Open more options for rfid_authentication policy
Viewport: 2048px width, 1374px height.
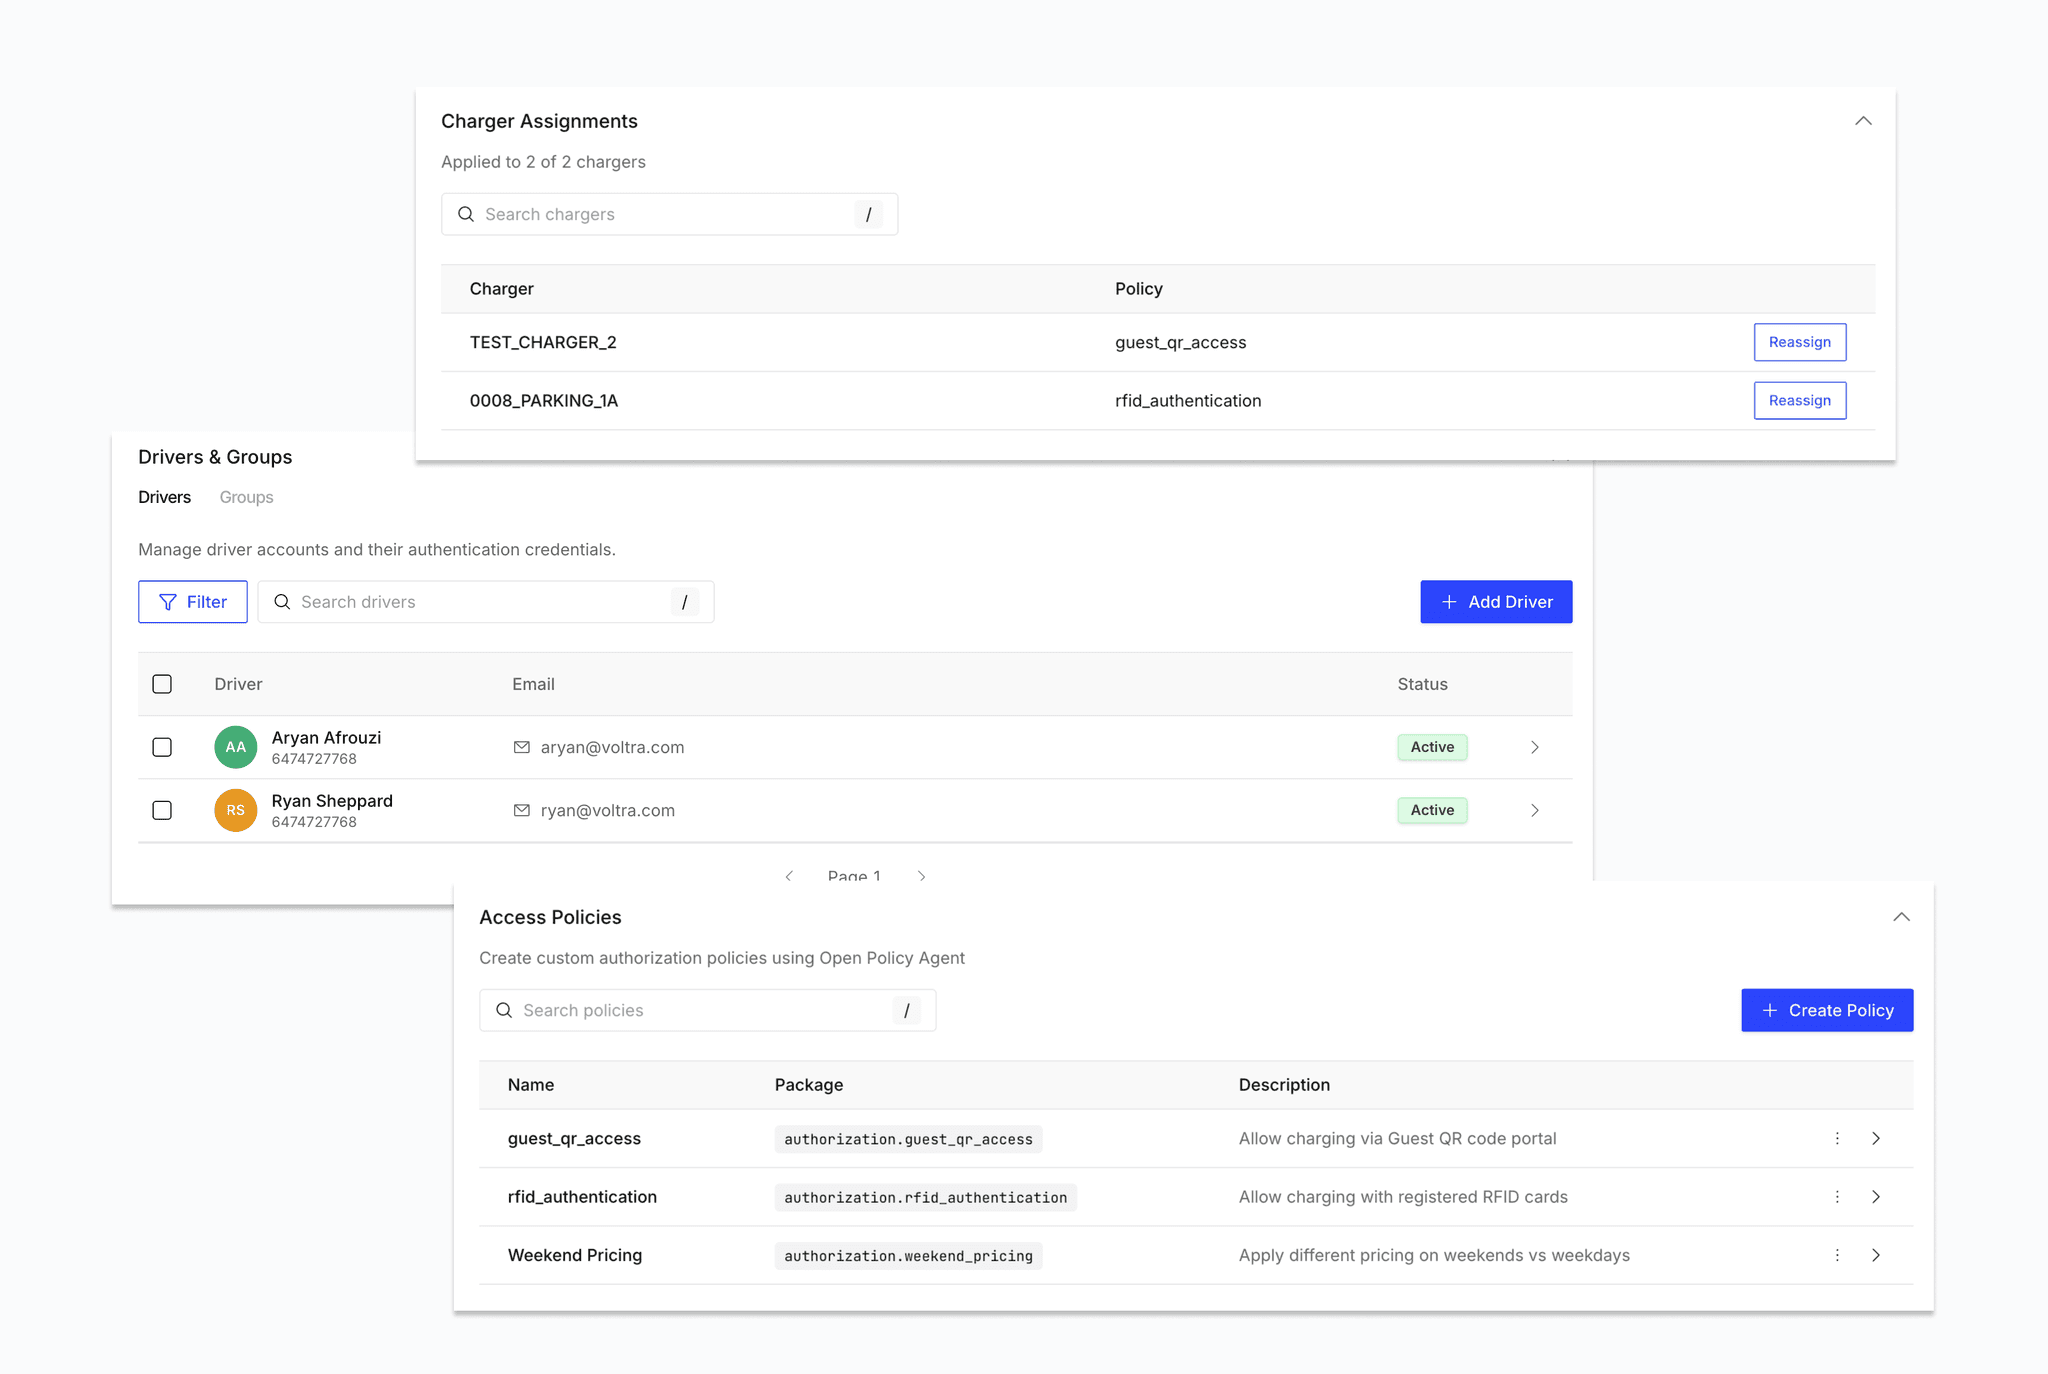point(1837,1197)
